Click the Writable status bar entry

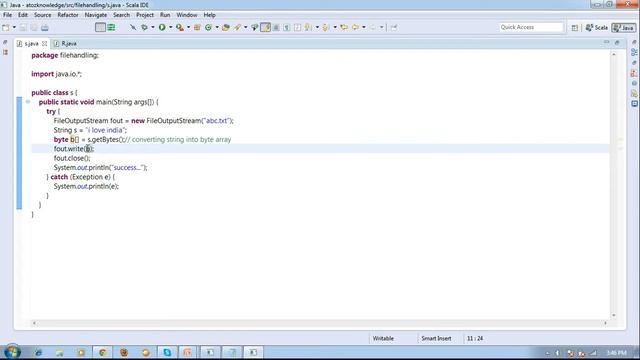pyautogui.click(x=383, y=338)
